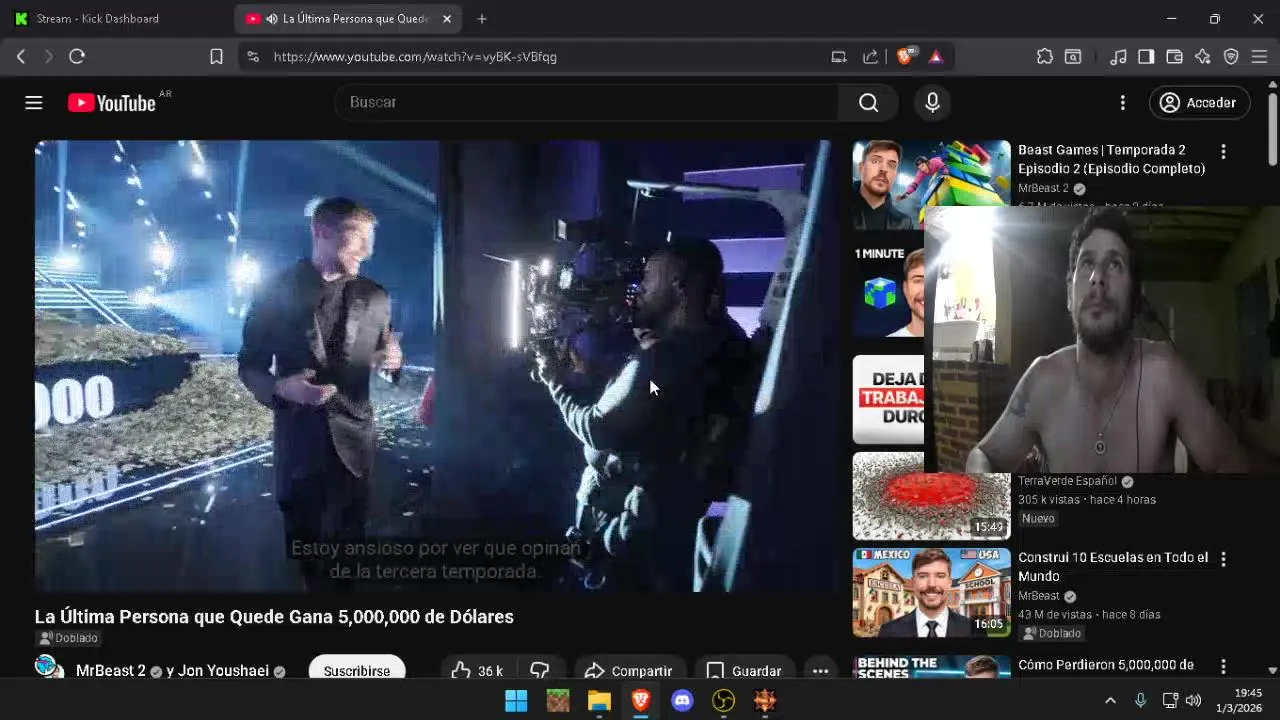This screenshot has width=1280, height=720.
Task: Start voice search with the microphone
Action: click(932, 103)
